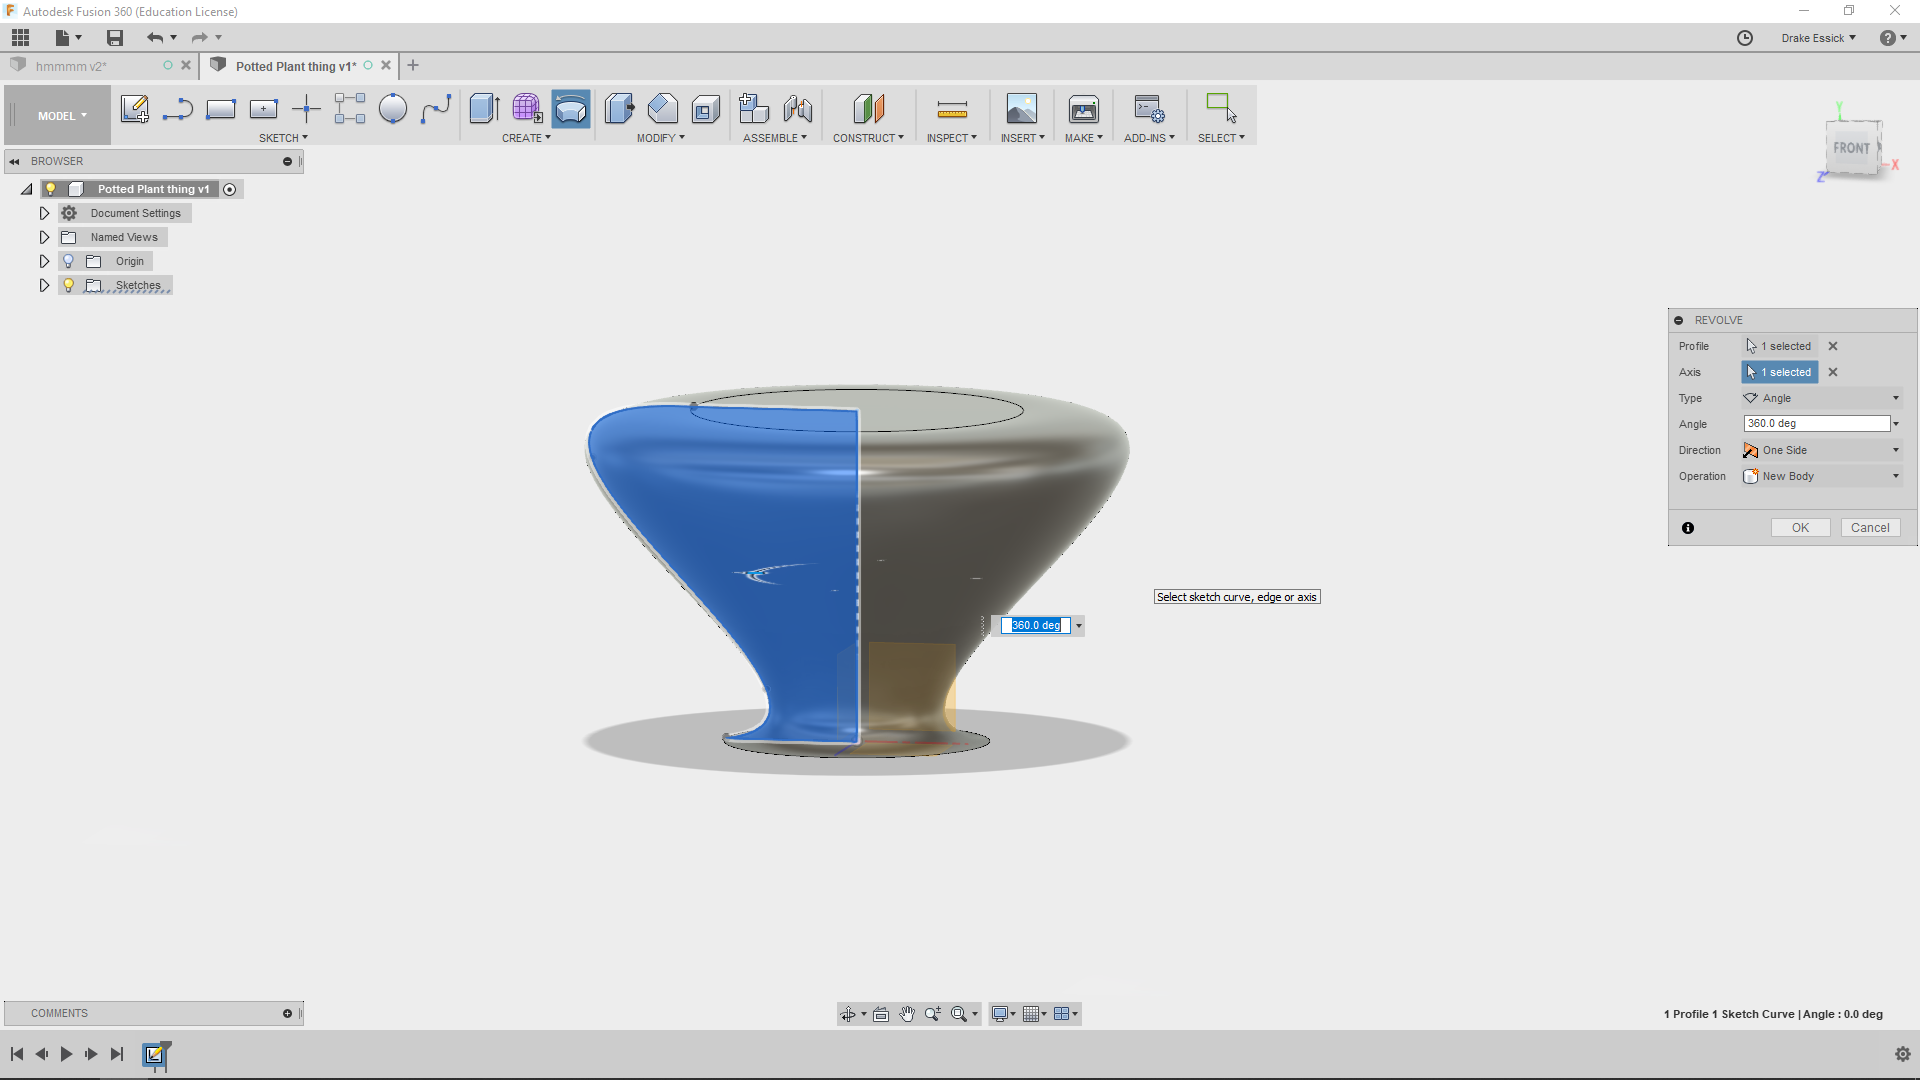Select the Create Sketch tool

tap(134, 109)
